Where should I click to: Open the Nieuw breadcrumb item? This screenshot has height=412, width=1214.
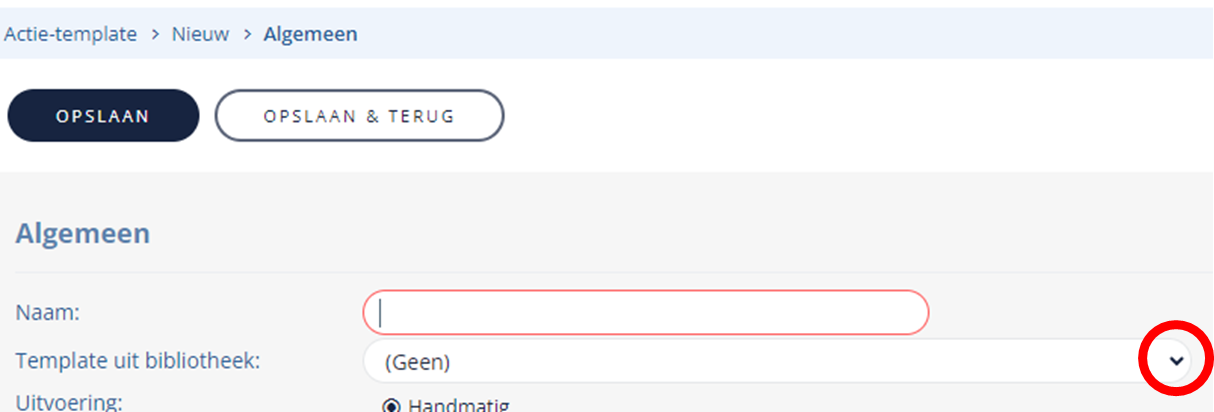(x=200, y=34)
